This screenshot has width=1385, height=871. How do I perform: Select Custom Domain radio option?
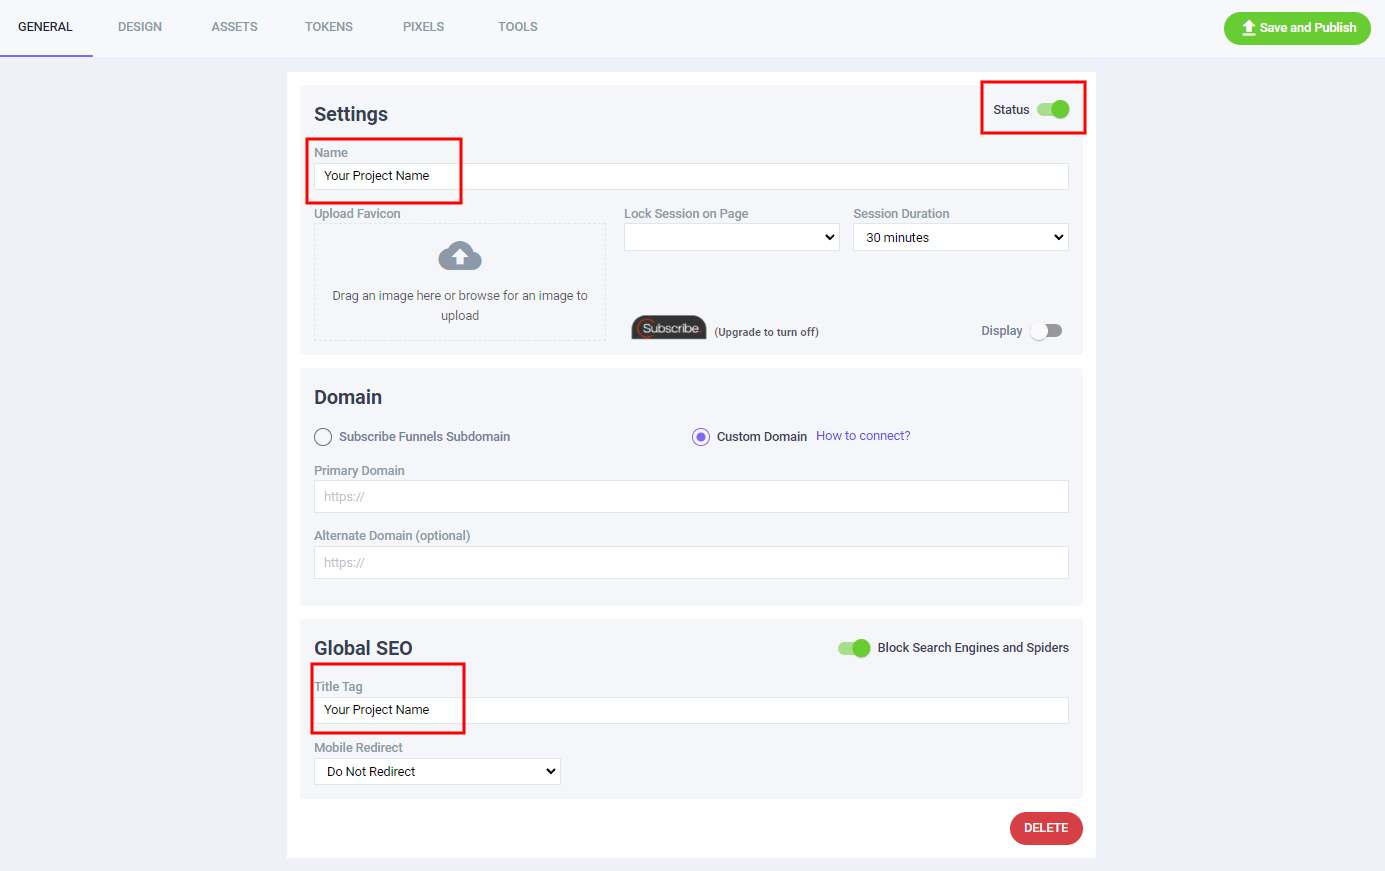[701, 437]
